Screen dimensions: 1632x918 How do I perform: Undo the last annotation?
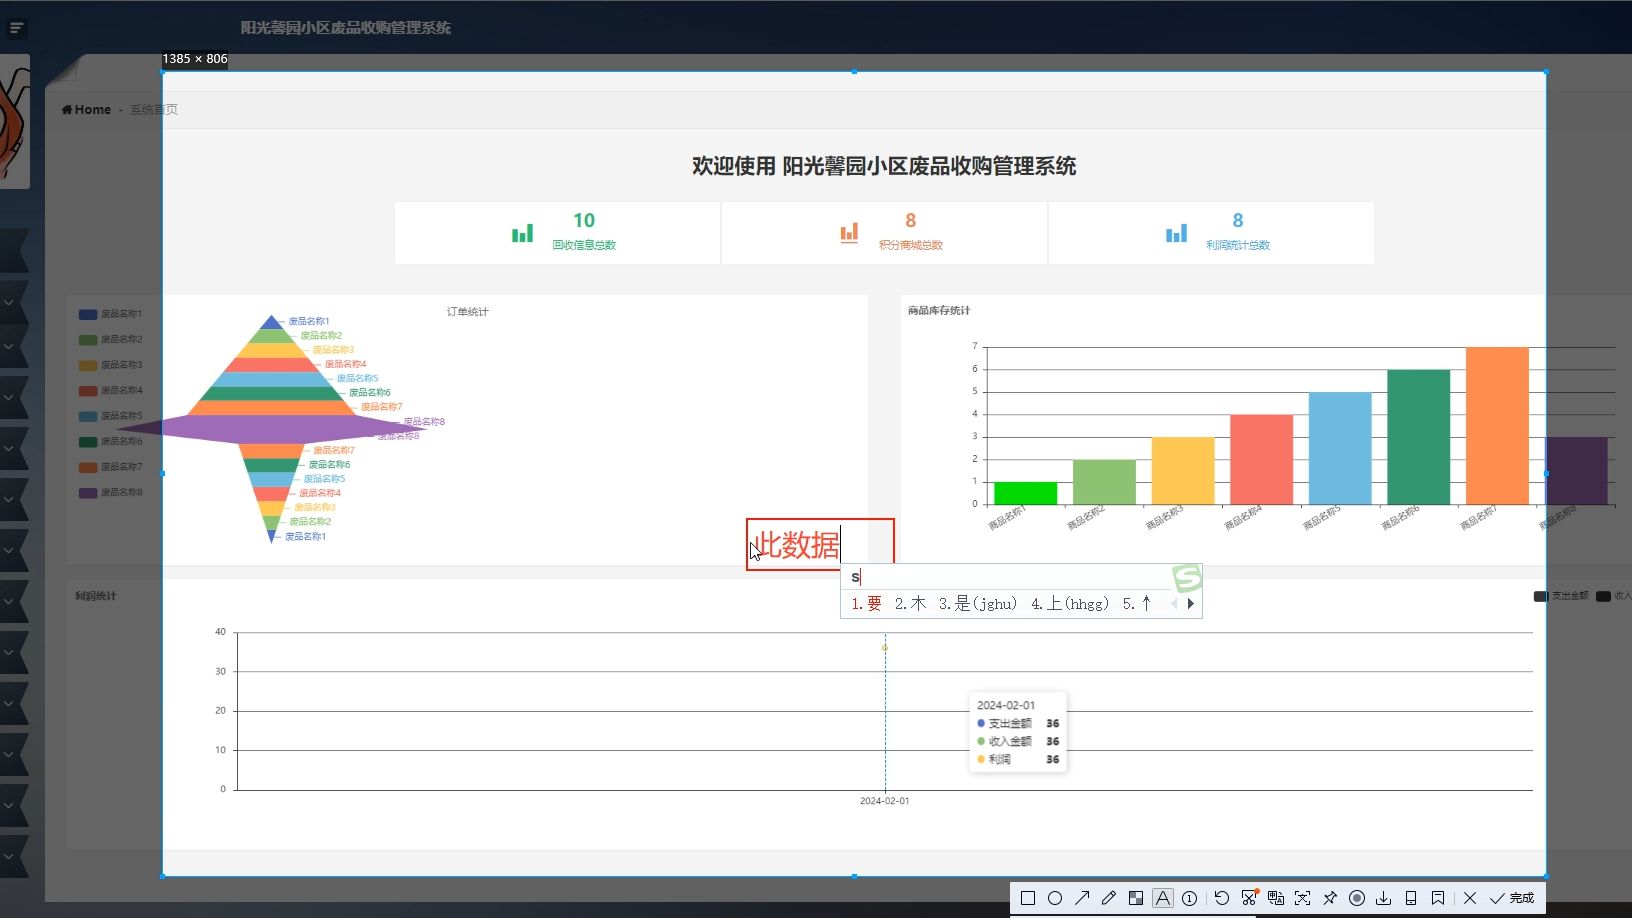1222,898
